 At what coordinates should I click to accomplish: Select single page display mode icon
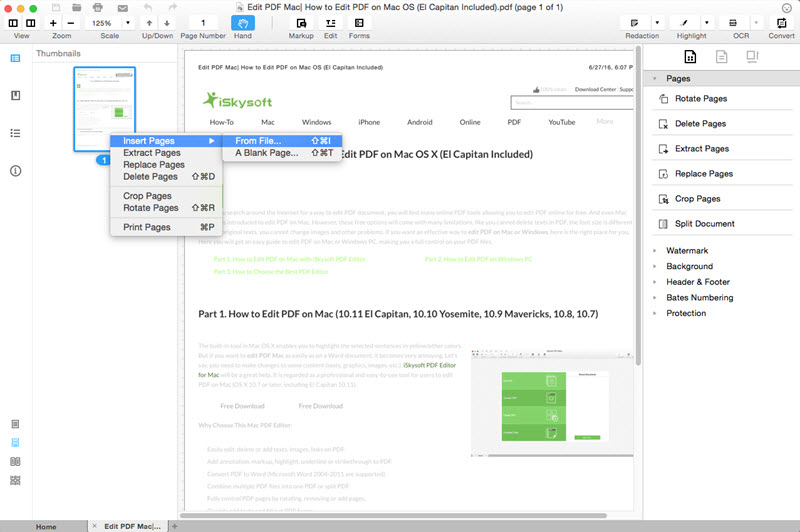15,424
